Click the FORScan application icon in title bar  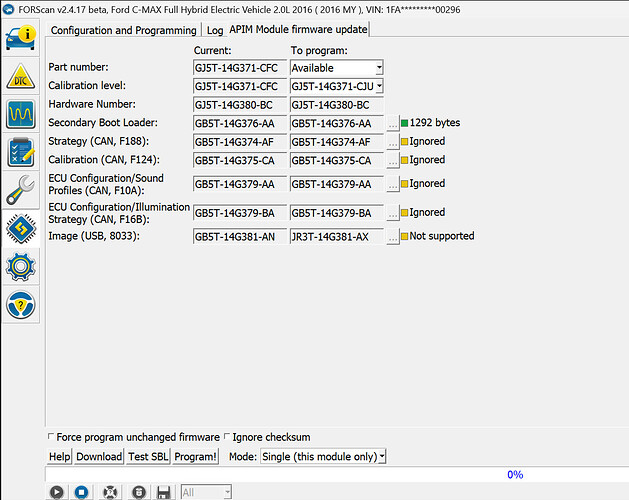click(8, 10)
